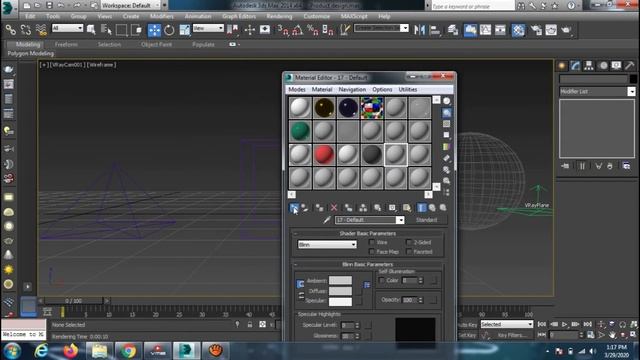Open Navigation menu in Material Editor
Image resolution: width=640 pixels, height=360 pixels.
pos(352,89)
